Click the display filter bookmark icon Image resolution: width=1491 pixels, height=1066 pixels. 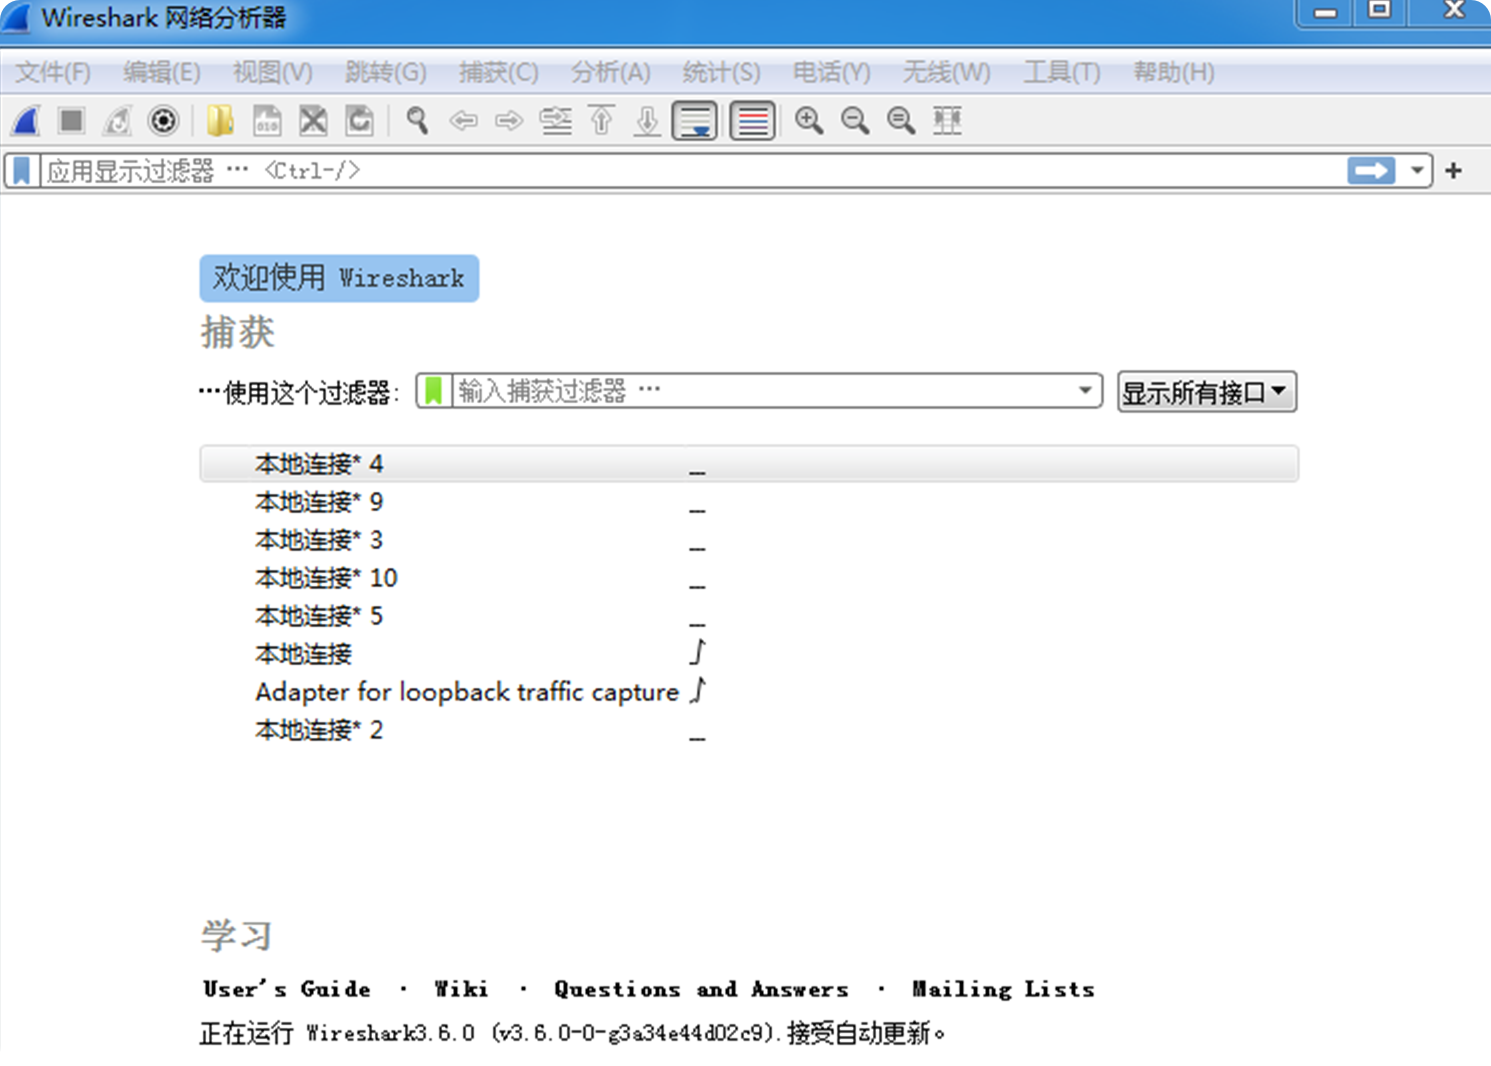click(21, 171)
